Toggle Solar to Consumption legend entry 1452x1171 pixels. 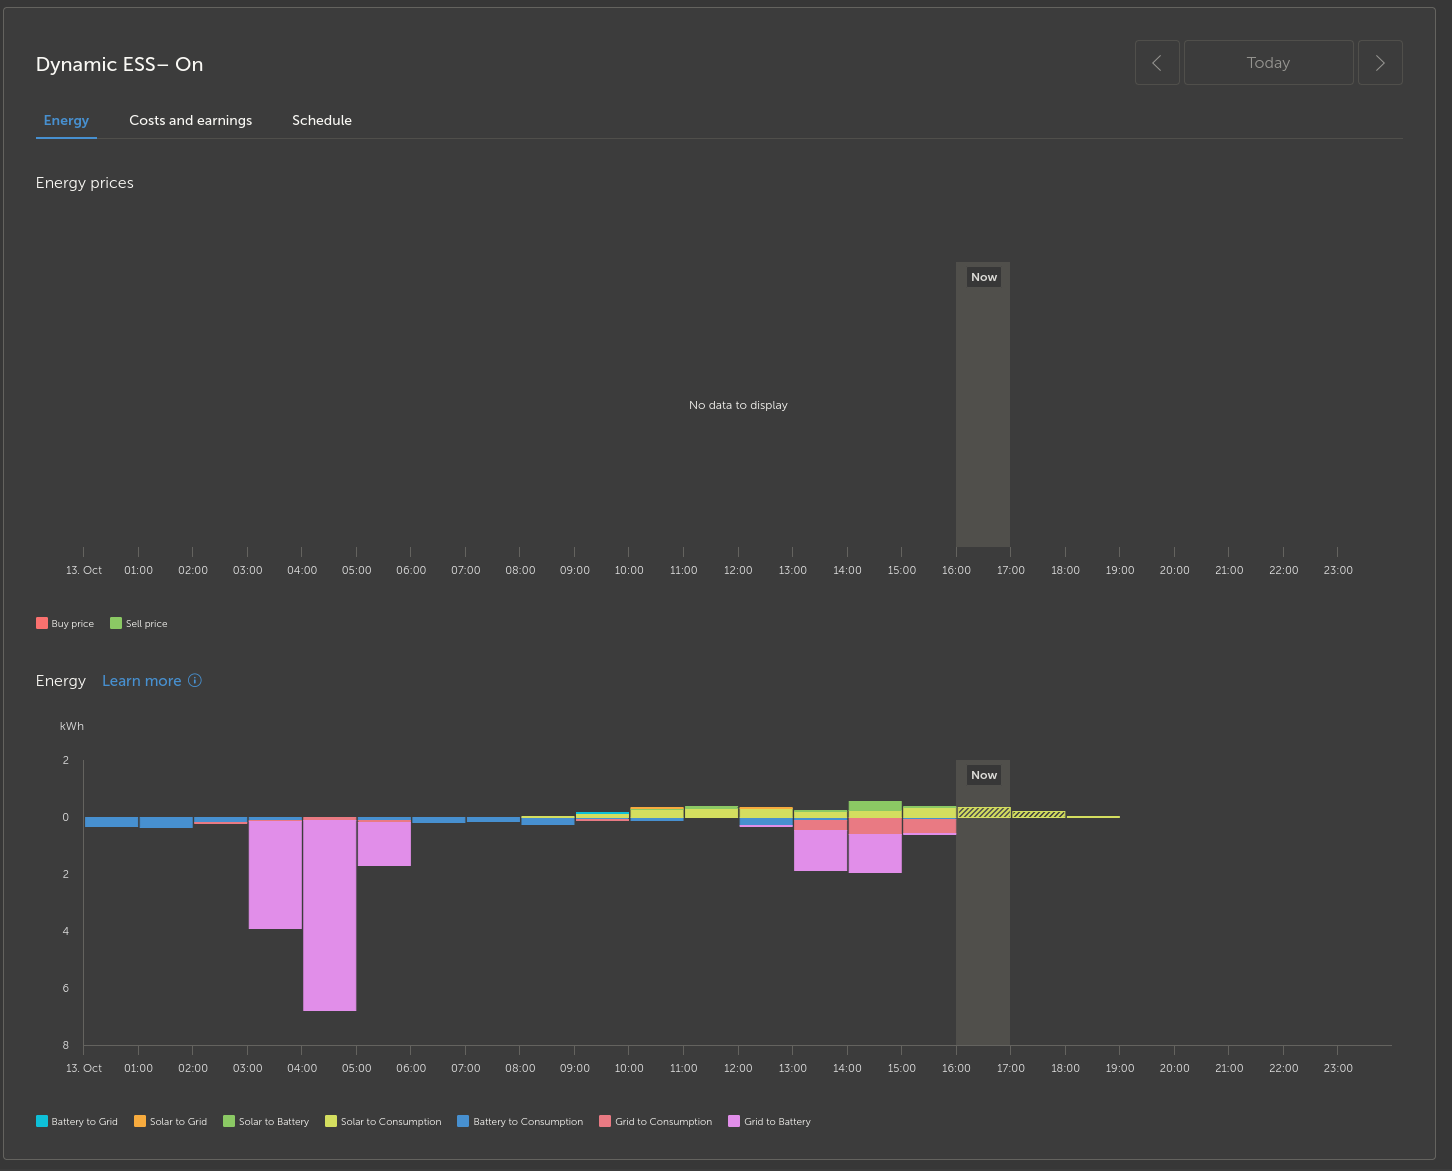click(x=383, y=1121)
